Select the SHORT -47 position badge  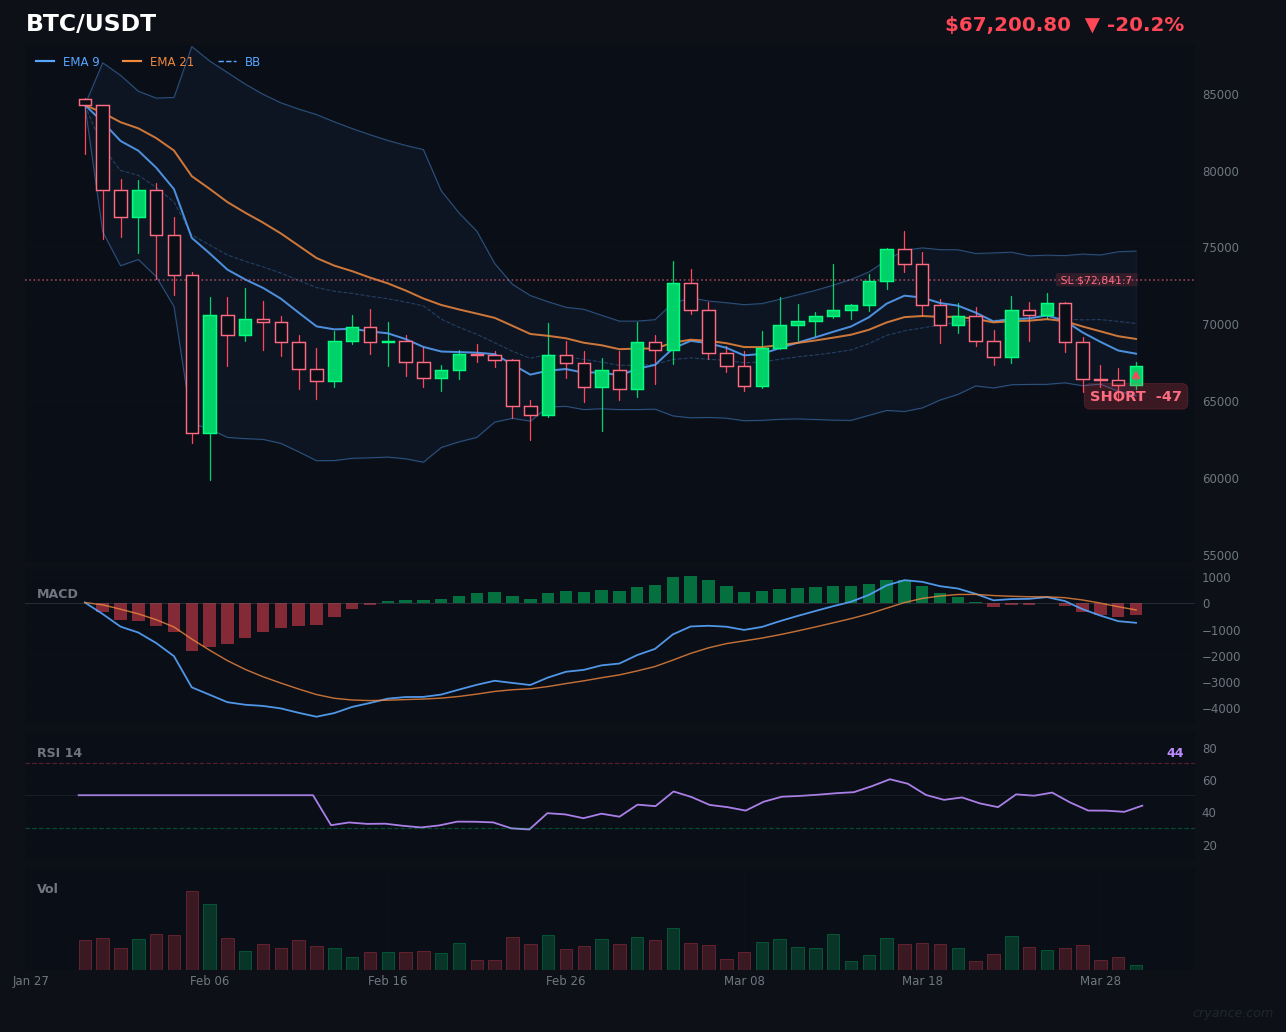coord(1135,396)
